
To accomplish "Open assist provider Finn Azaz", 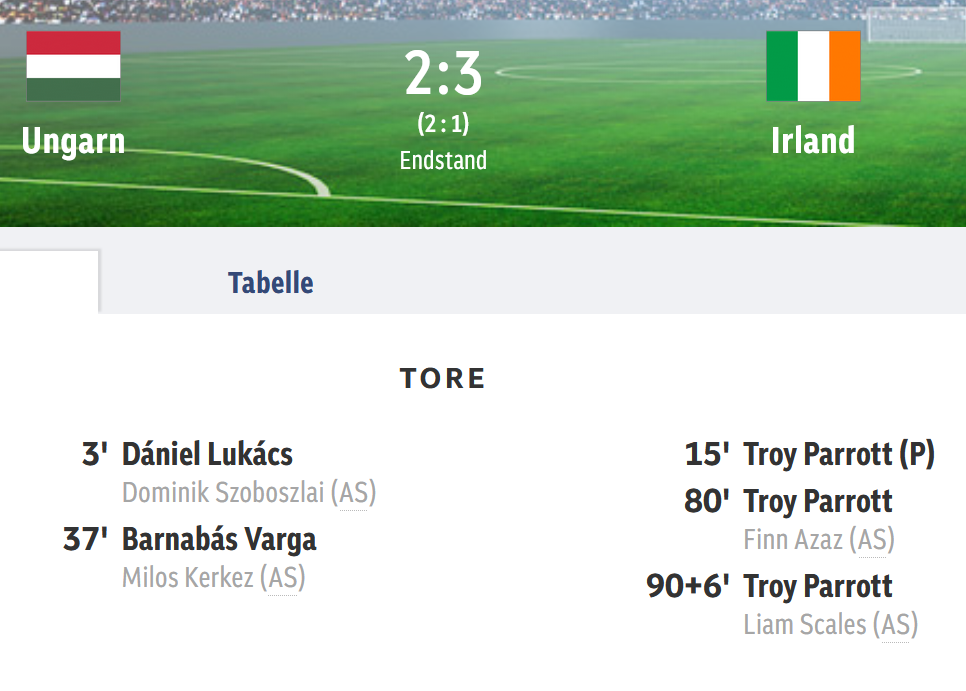I will pyautogui.click(x=793, y=540).
